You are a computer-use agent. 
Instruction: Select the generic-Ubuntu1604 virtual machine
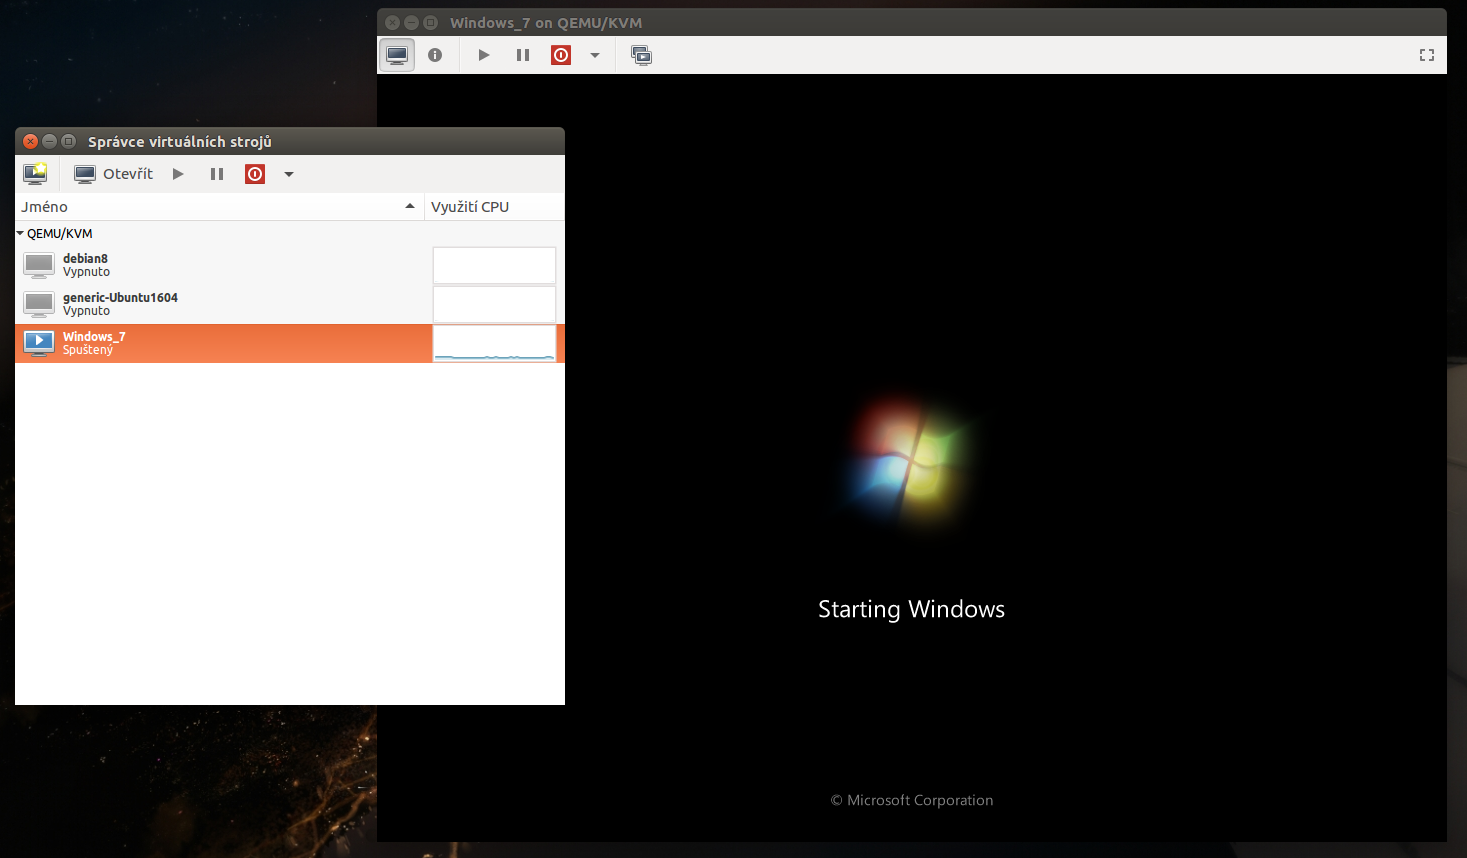[x=290, y=304]
